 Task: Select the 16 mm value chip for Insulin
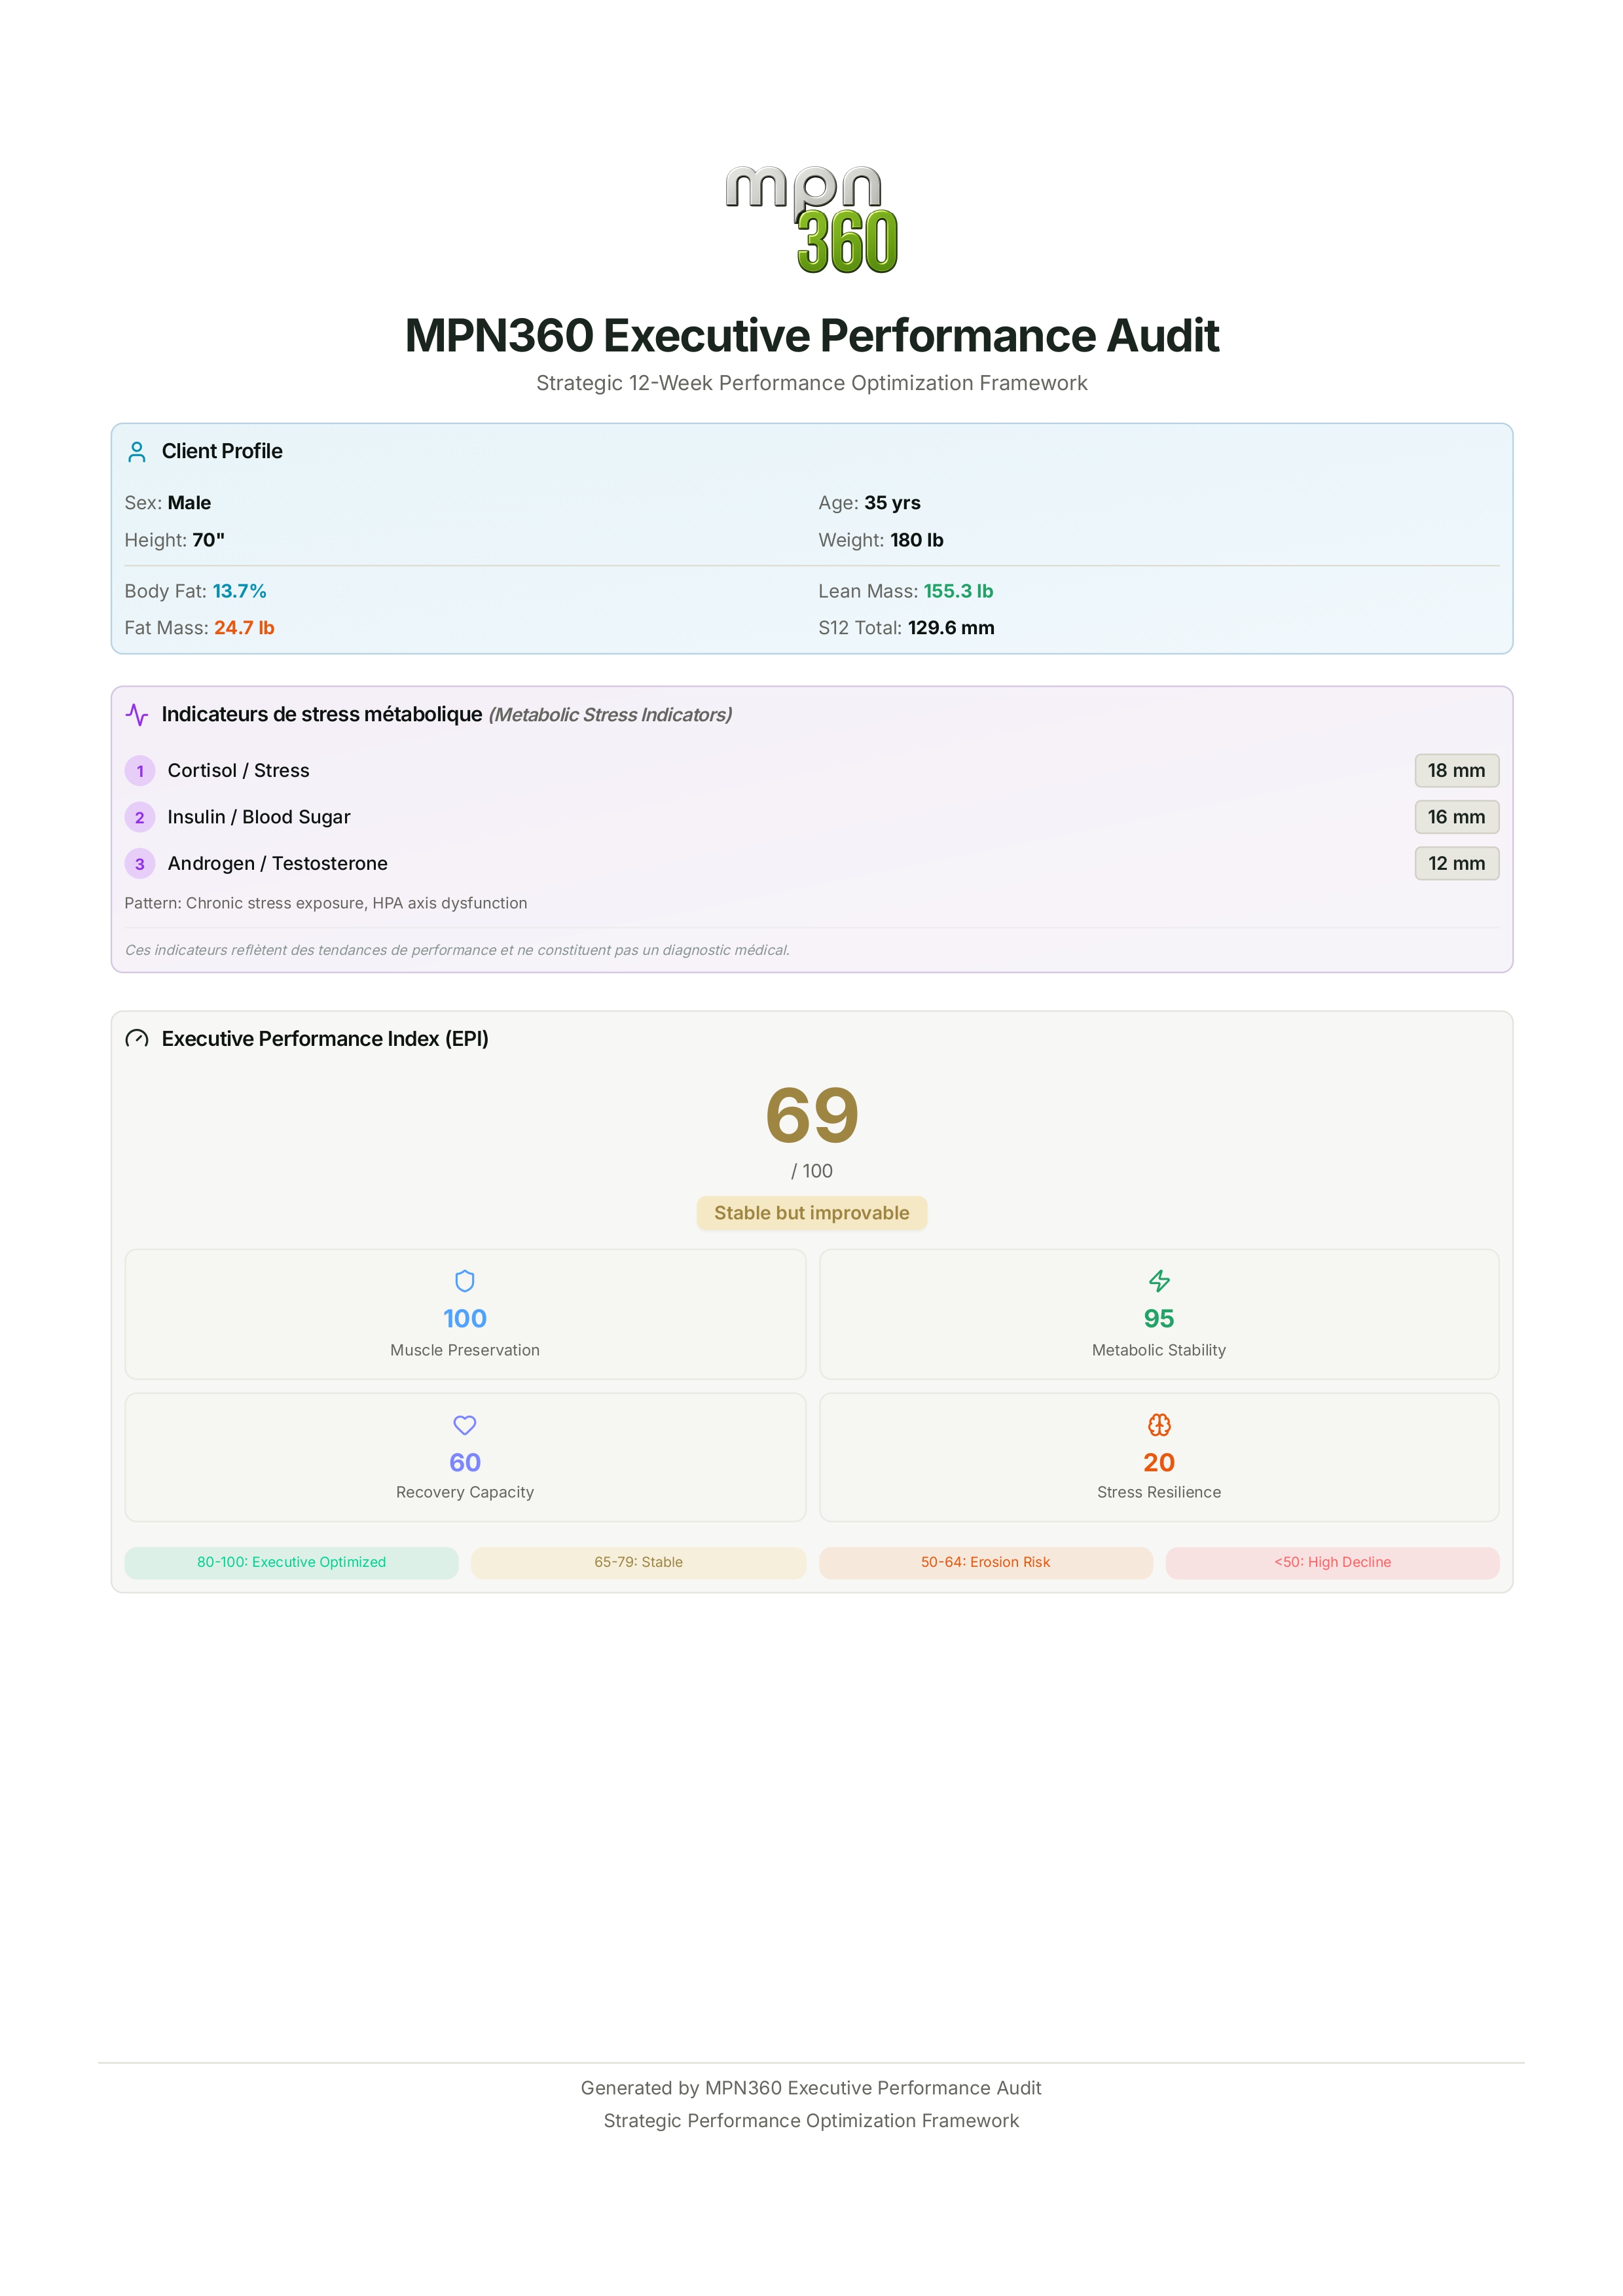(1456, 817)
